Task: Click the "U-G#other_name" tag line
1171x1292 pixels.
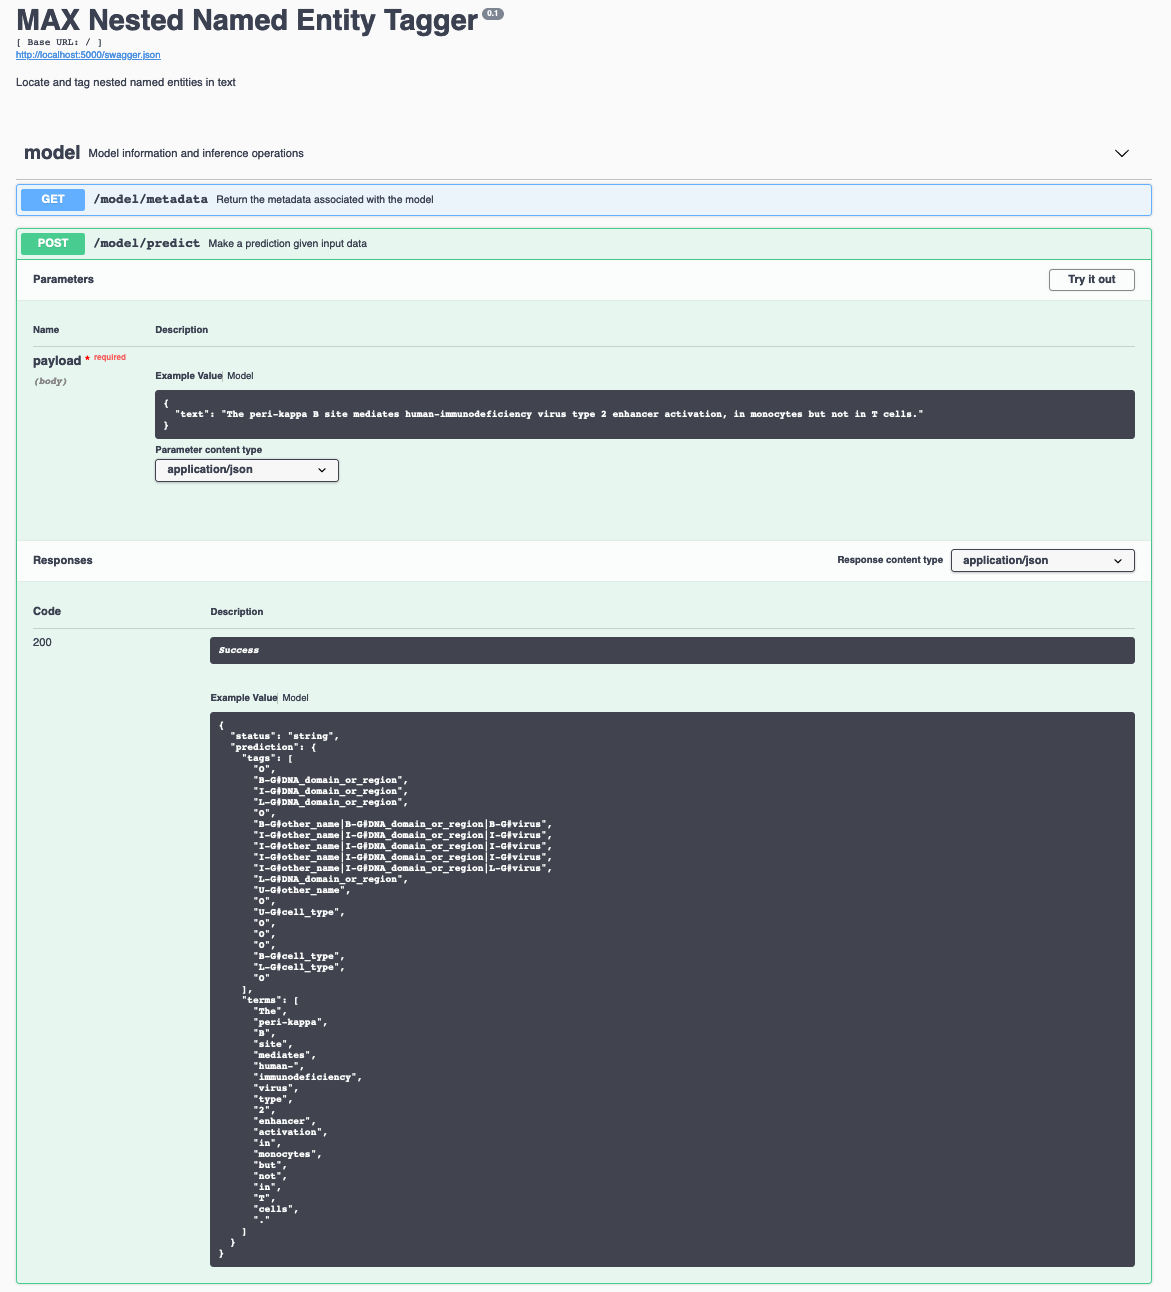Action: point(302,891)
